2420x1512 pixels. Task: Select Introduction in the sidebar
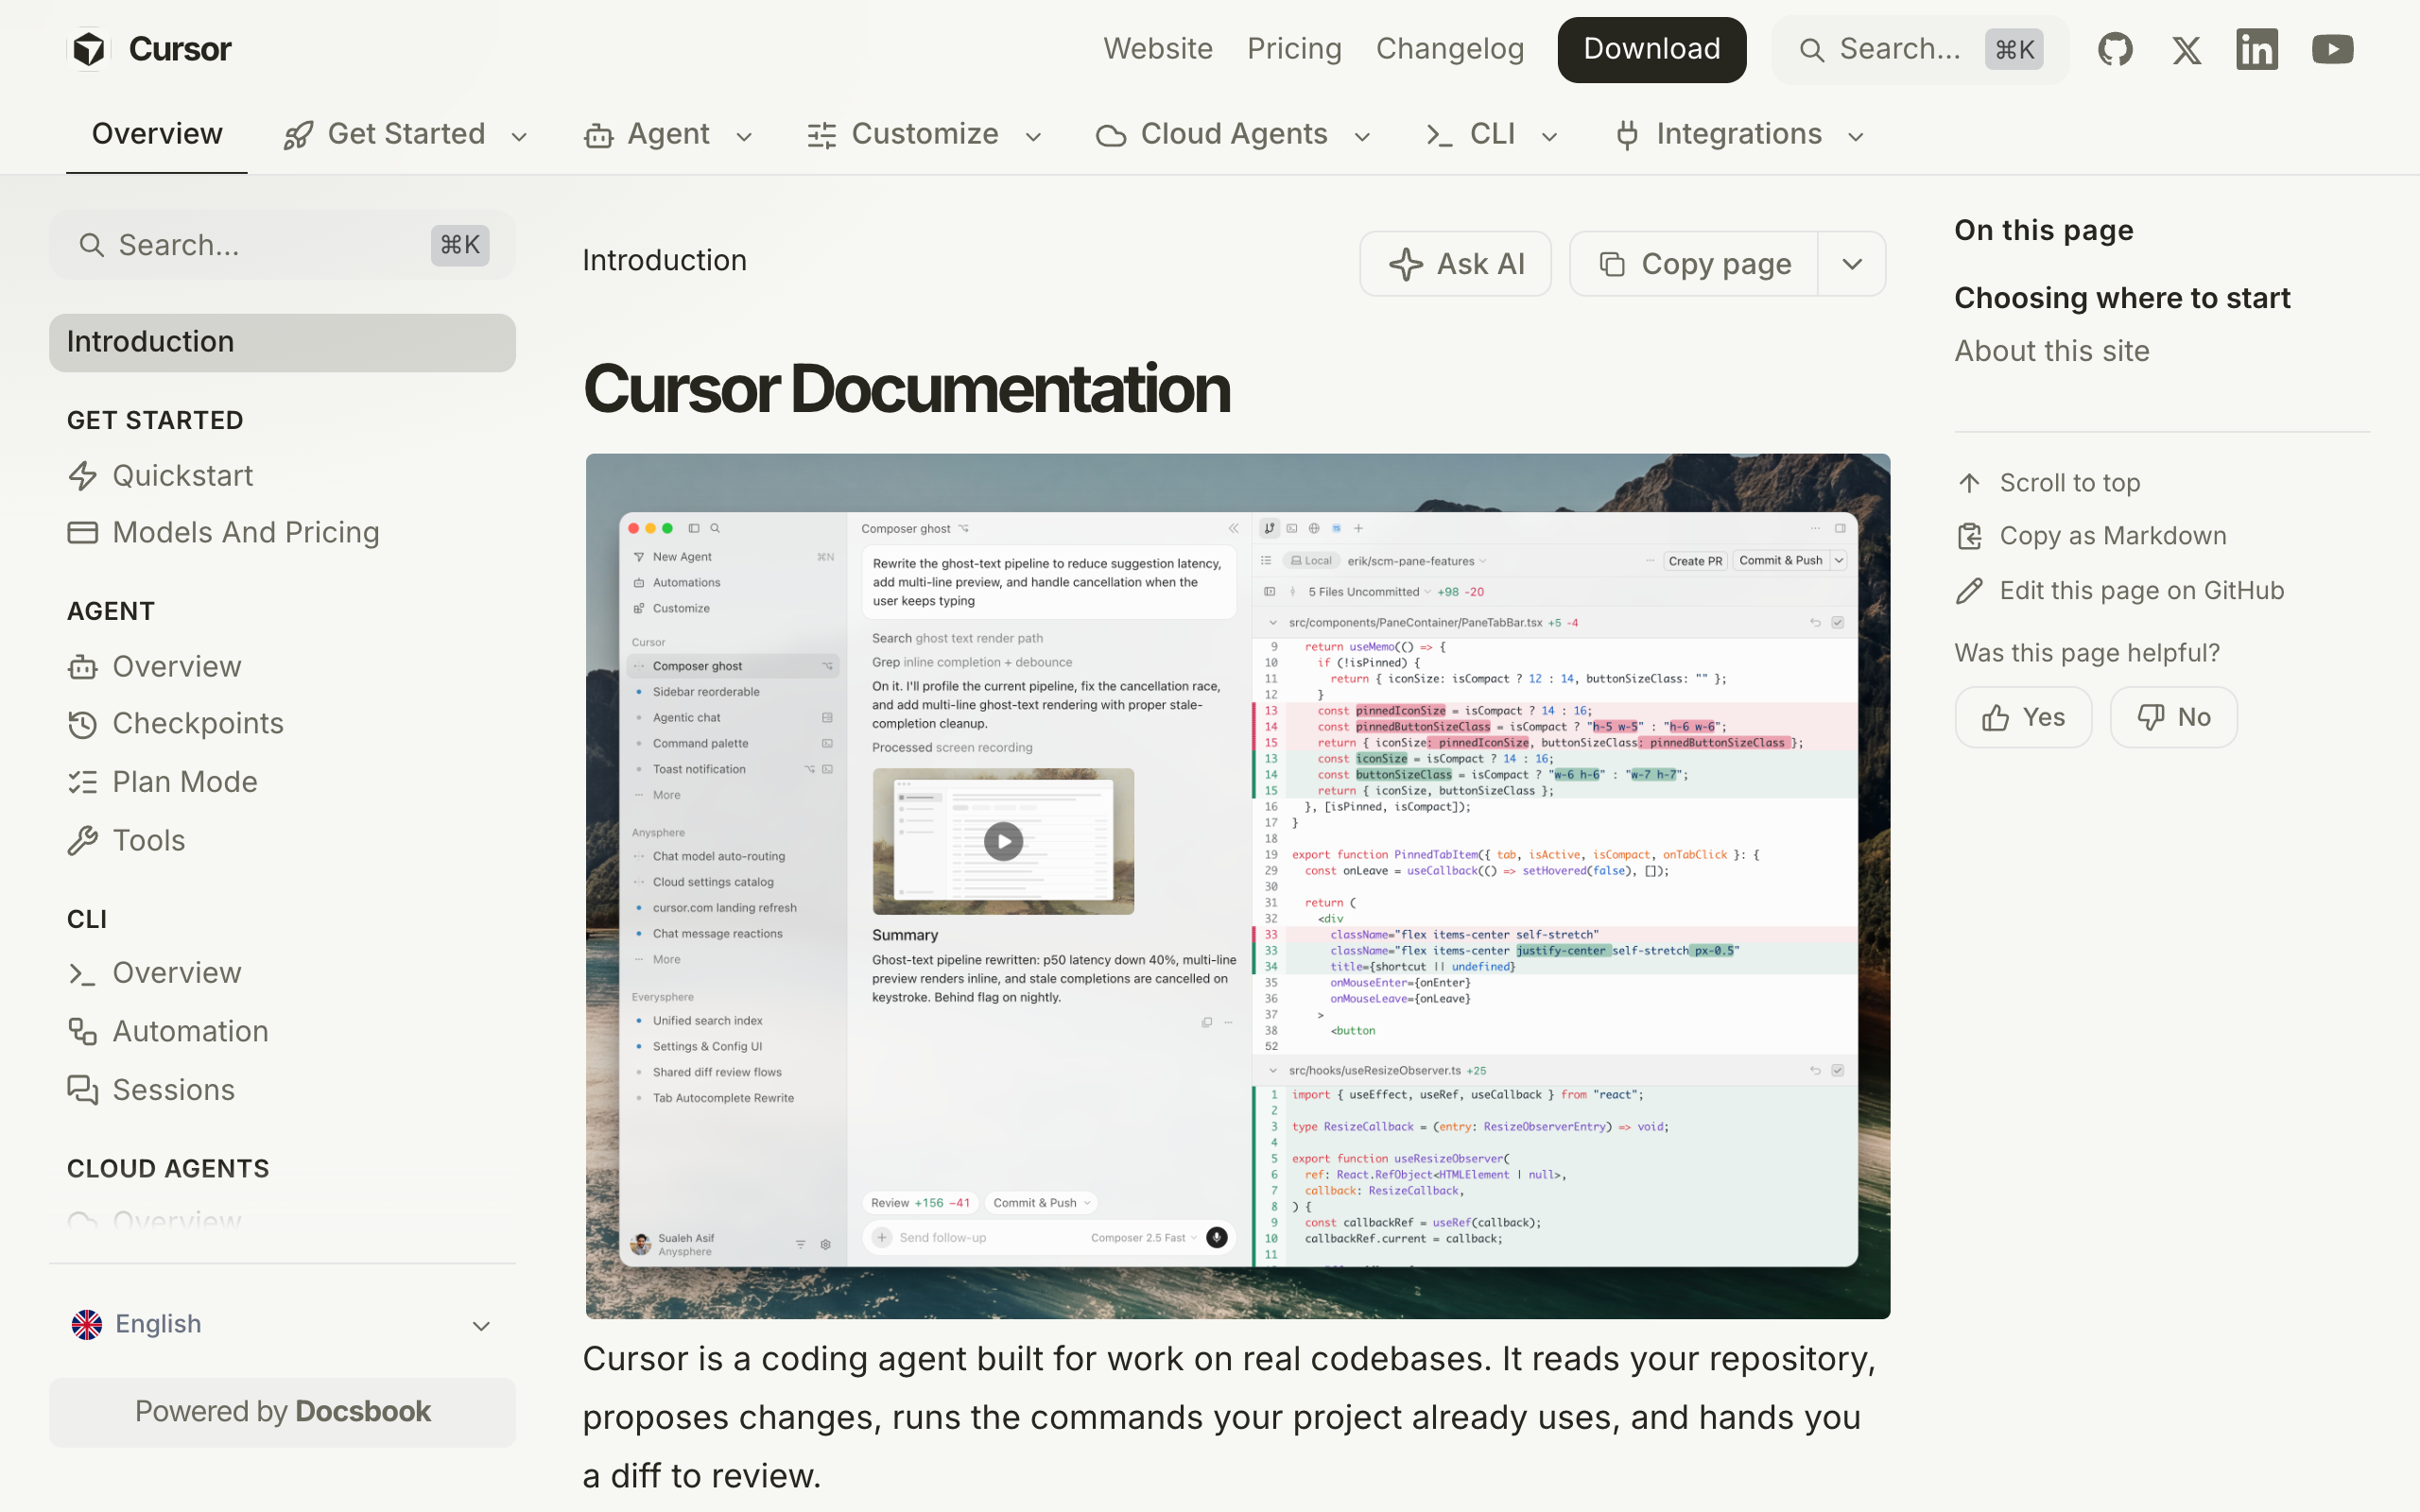[x=283, y=343]
